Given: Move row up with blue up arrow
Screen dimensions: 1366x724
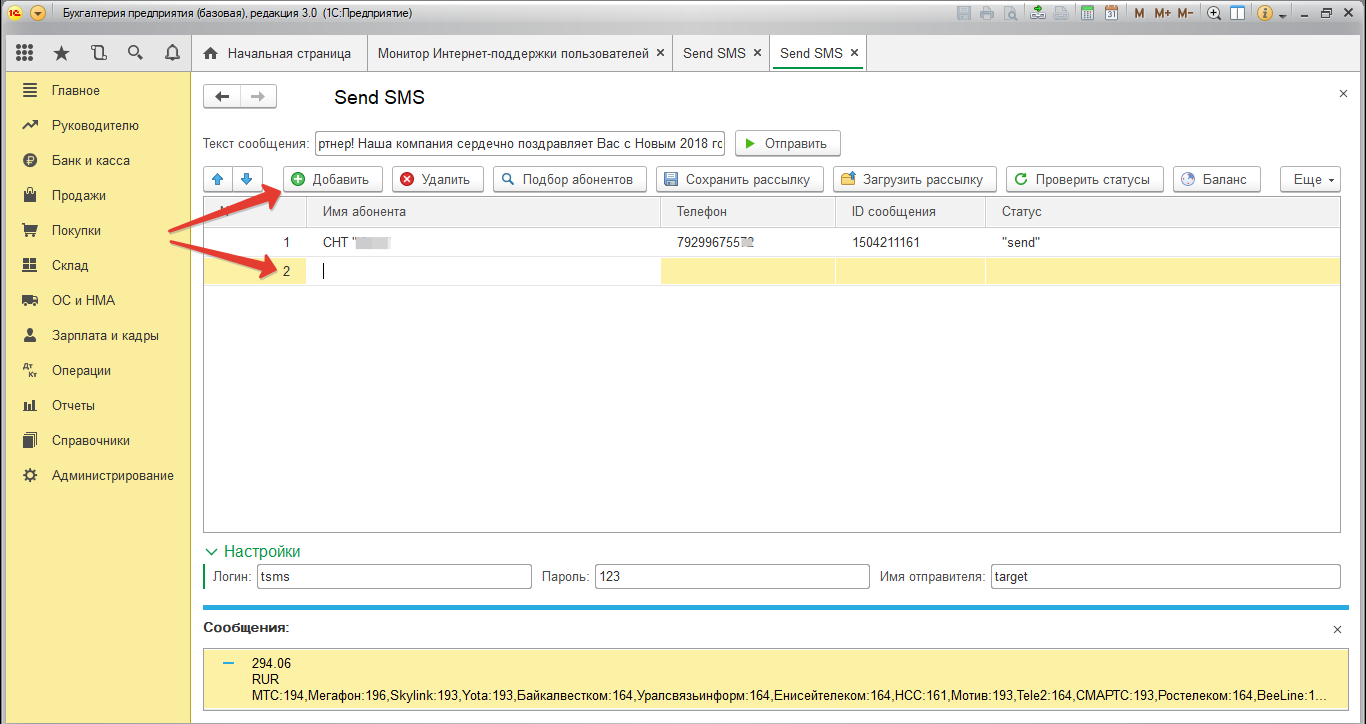Looking at the screenshot, I should tap(218, 179).
